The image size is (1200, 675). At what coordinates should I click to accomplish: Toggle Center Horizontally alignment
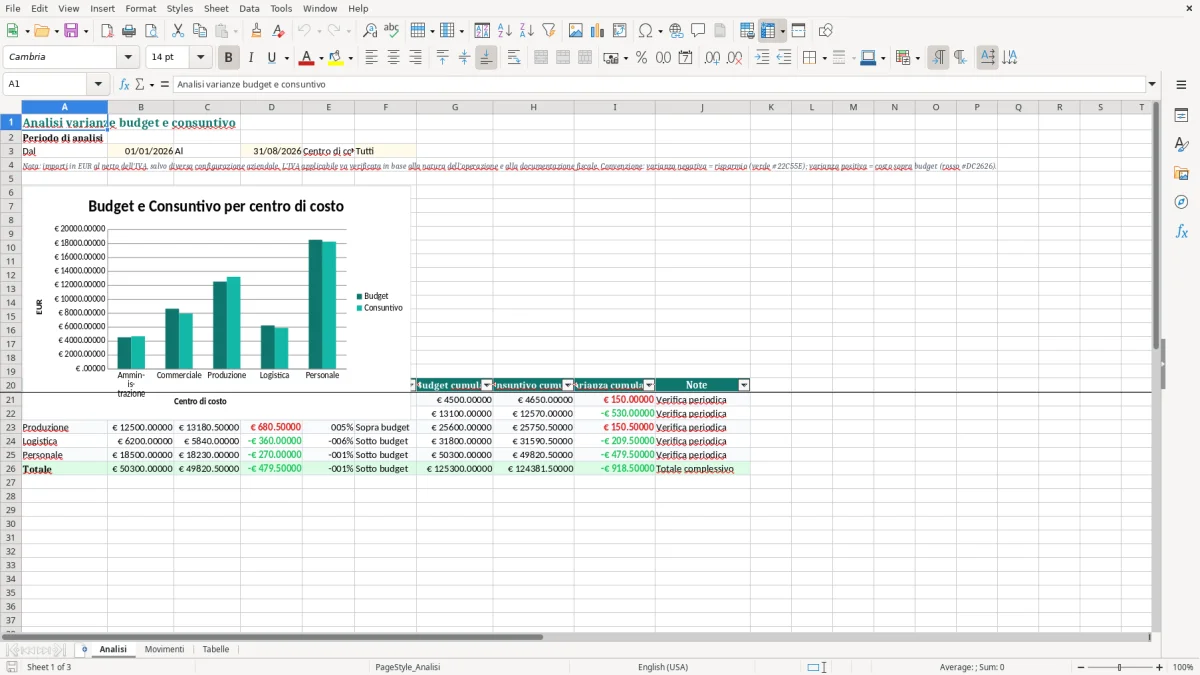pos(393,58)
